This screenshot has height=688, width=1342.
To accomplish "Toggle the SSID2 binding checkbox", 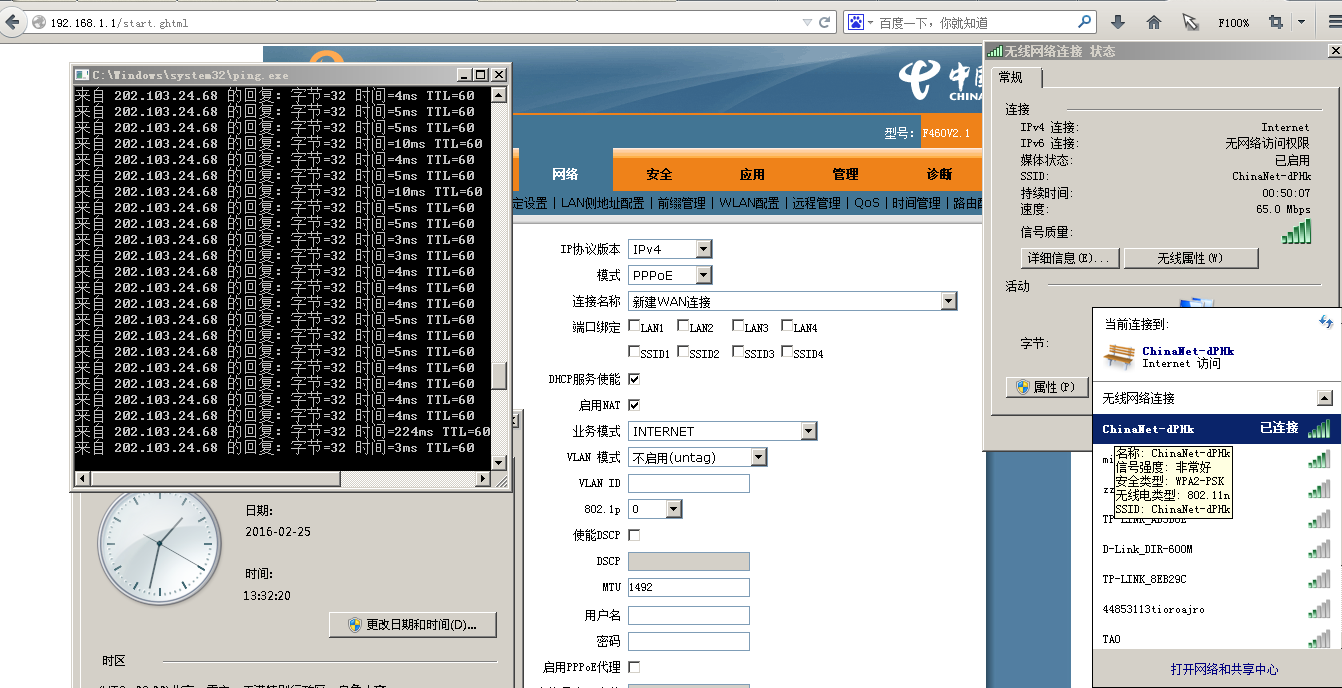I will click(683, 352).
